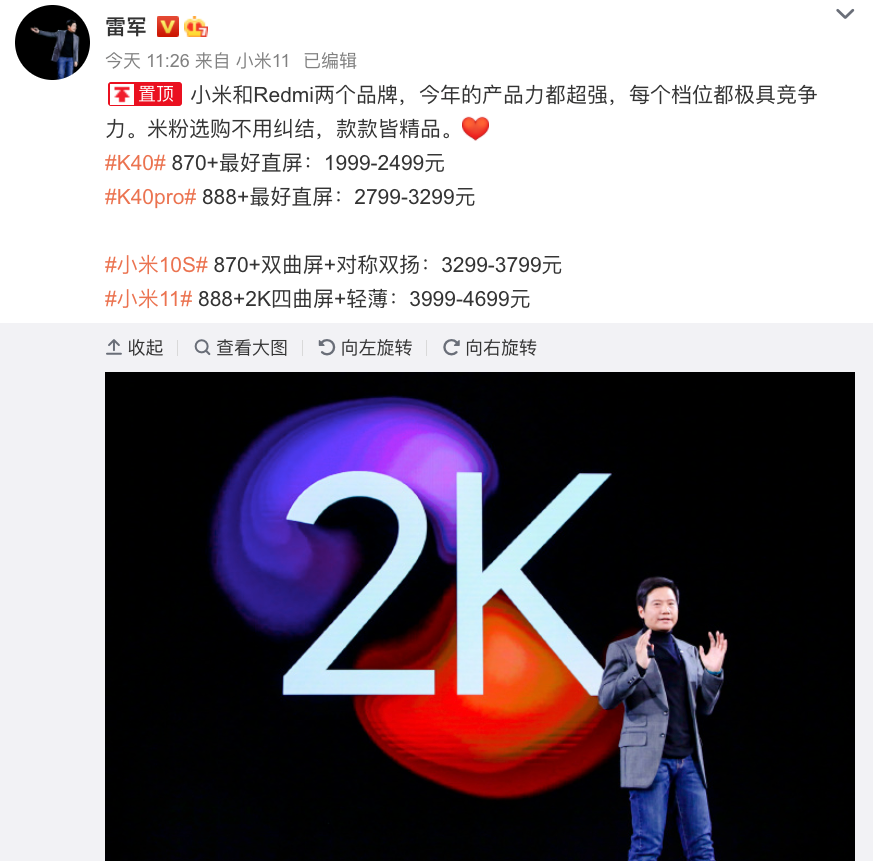Collapse the image with 收起 arrow icon
This screenshot has width=873, height=861.
[114, 348]
